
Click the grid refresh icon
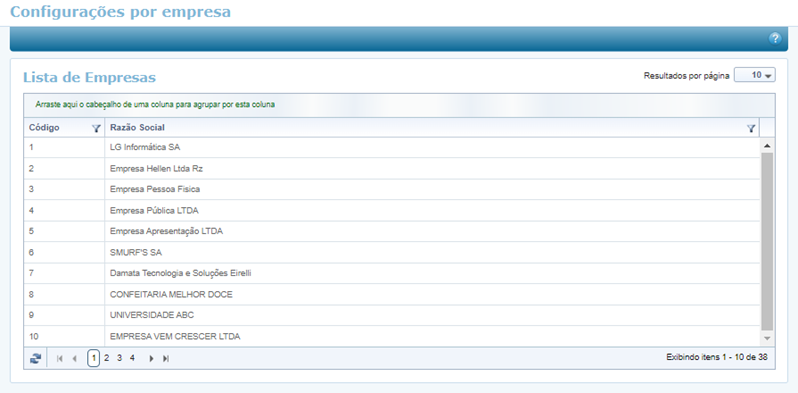point(35,358)
